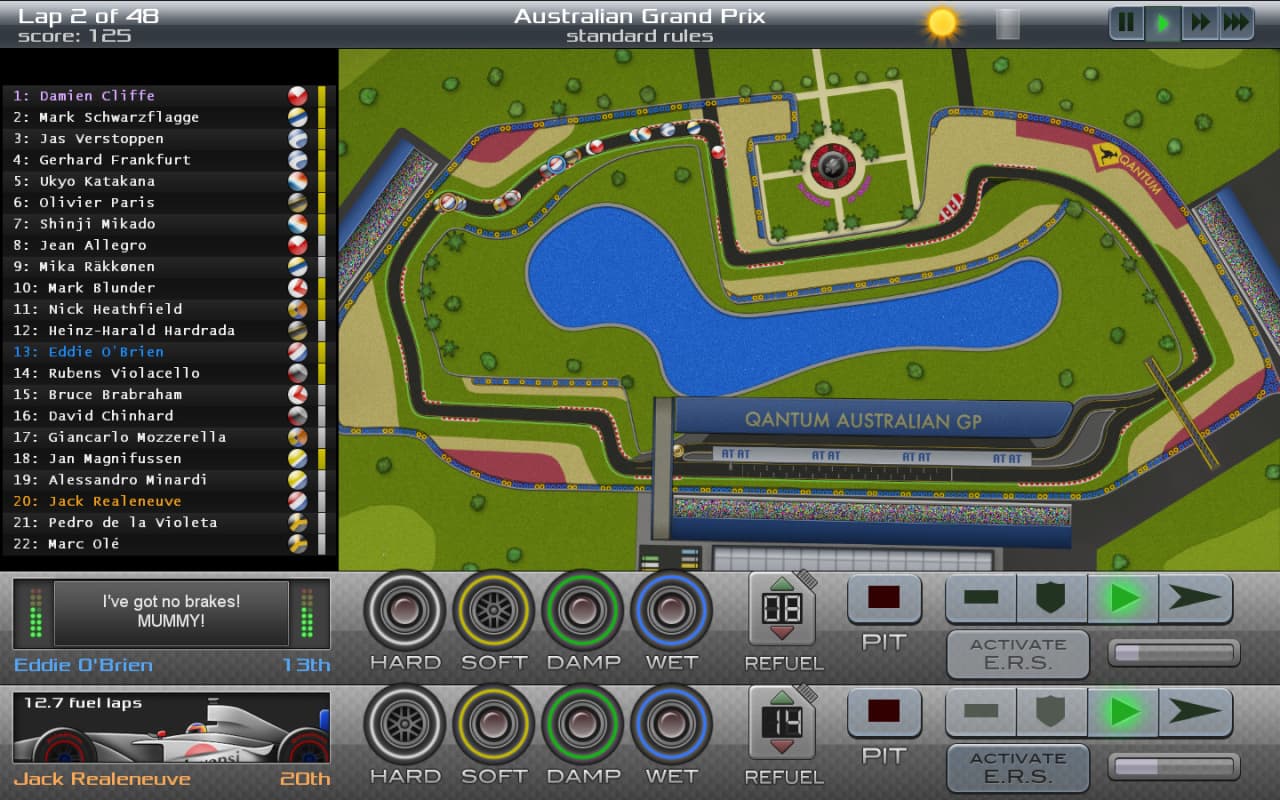The height and width of the screenshot is (800, 1280).
Task: Increase Jack Realeneuve's refuel amount with up arrow
Action: coord(781,697)
